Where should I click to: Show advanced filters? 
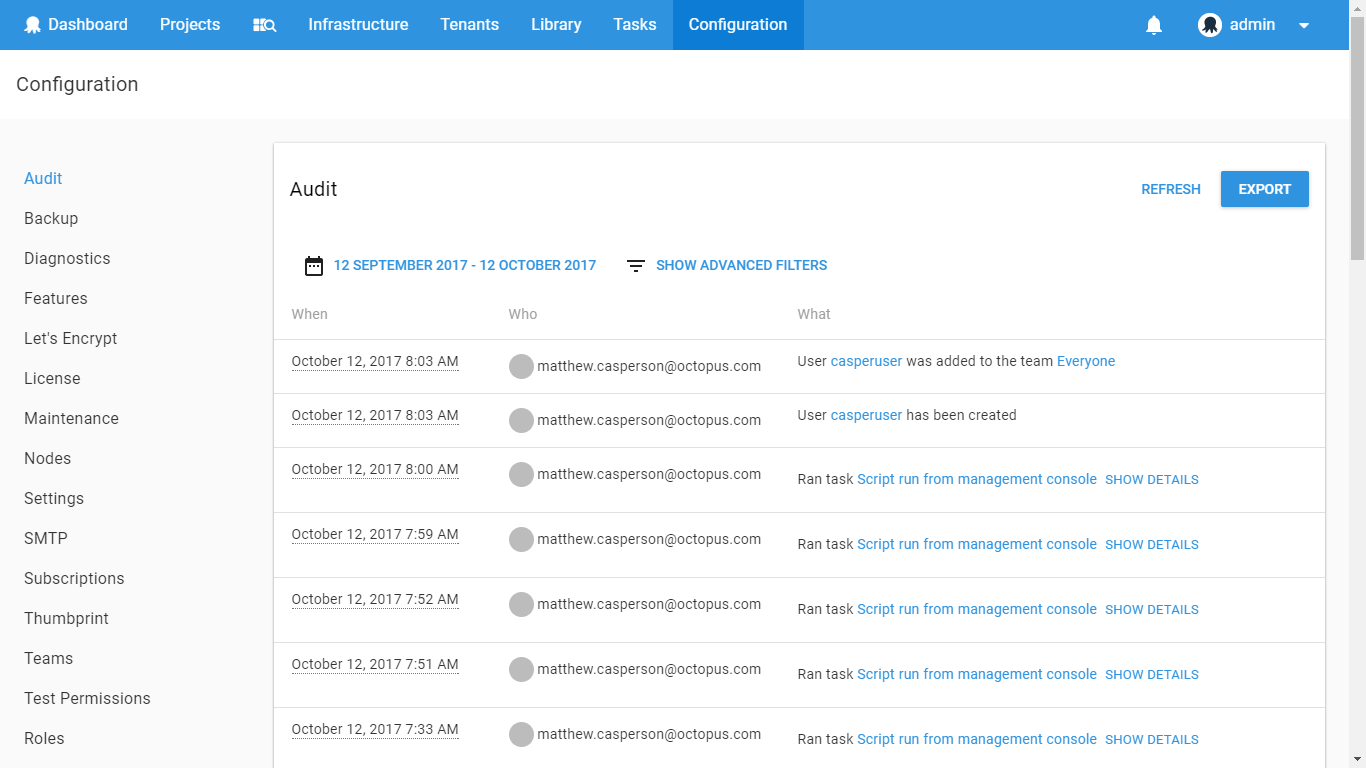[x=741, y=265]
